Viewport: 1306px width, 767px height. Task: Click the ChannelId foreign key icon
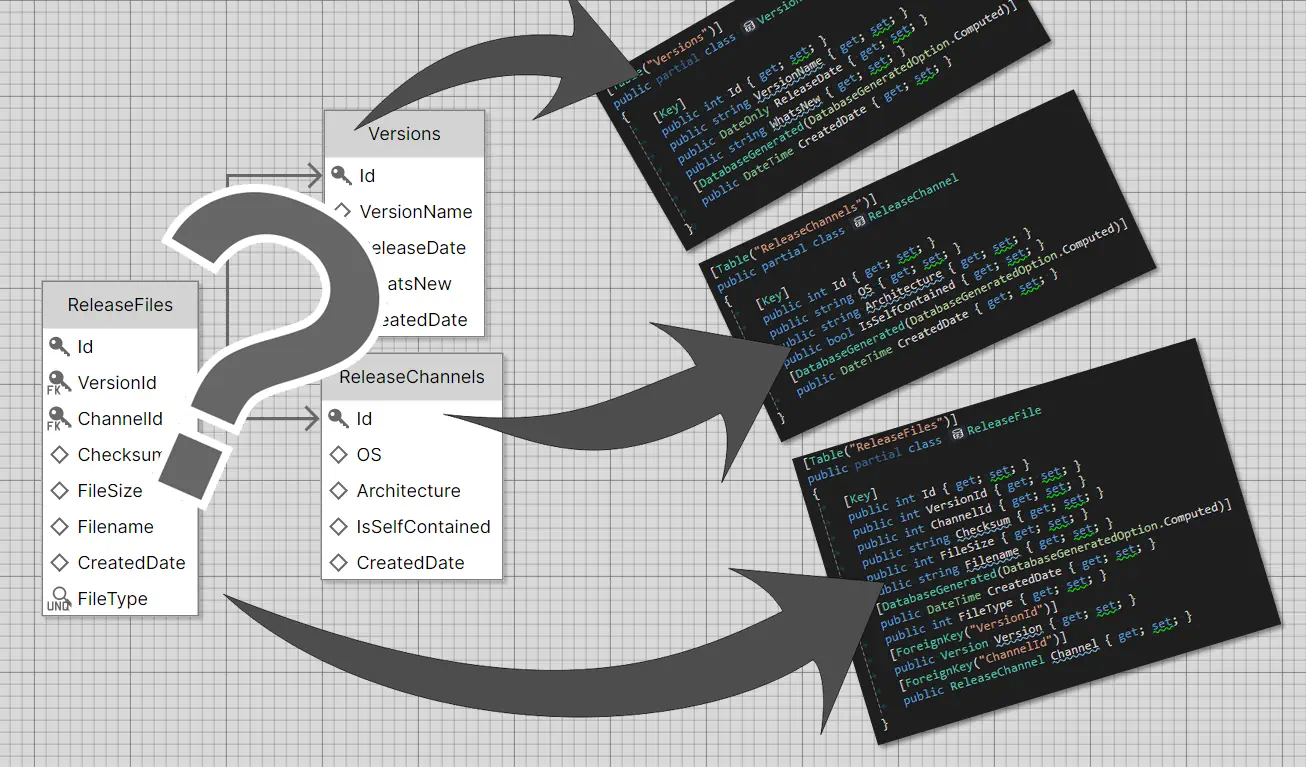pos(59,419)
